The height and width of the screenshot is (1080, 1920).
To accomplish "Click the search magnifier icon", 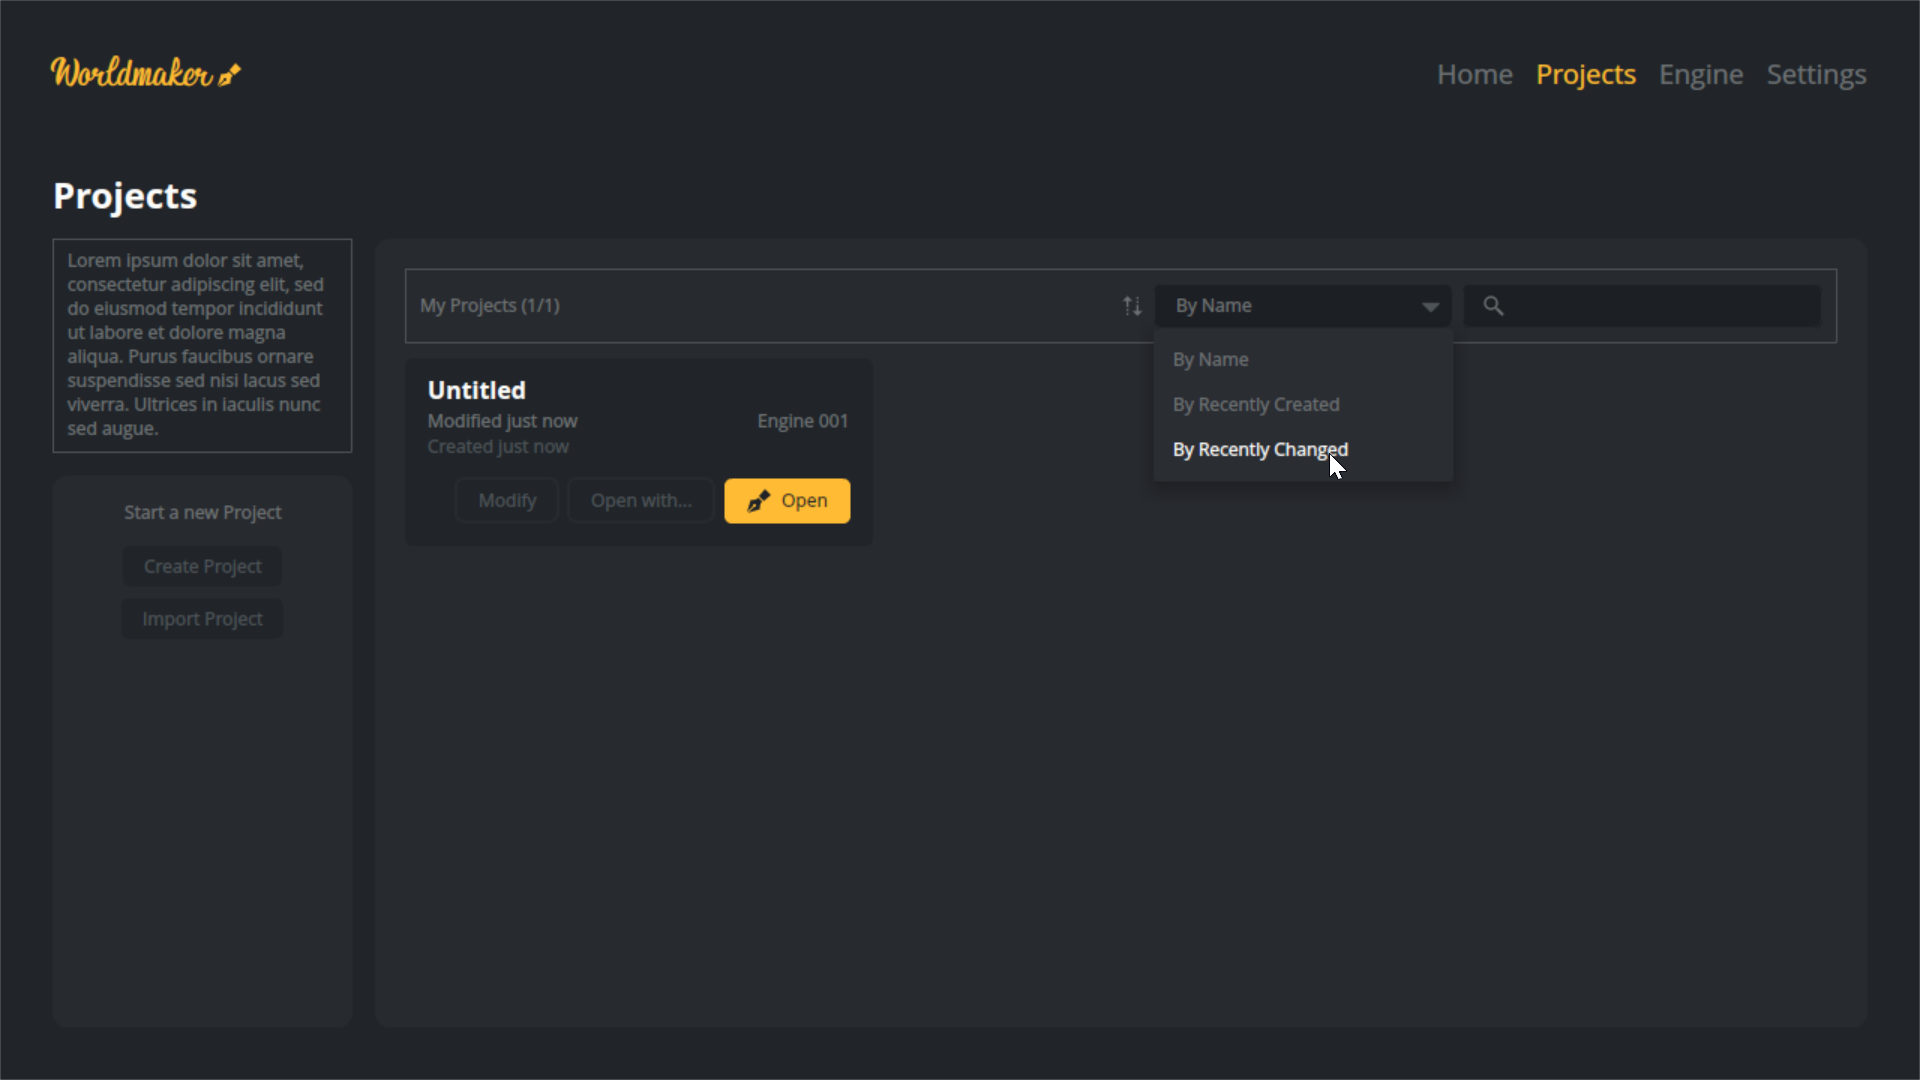I will [1493, 306].
